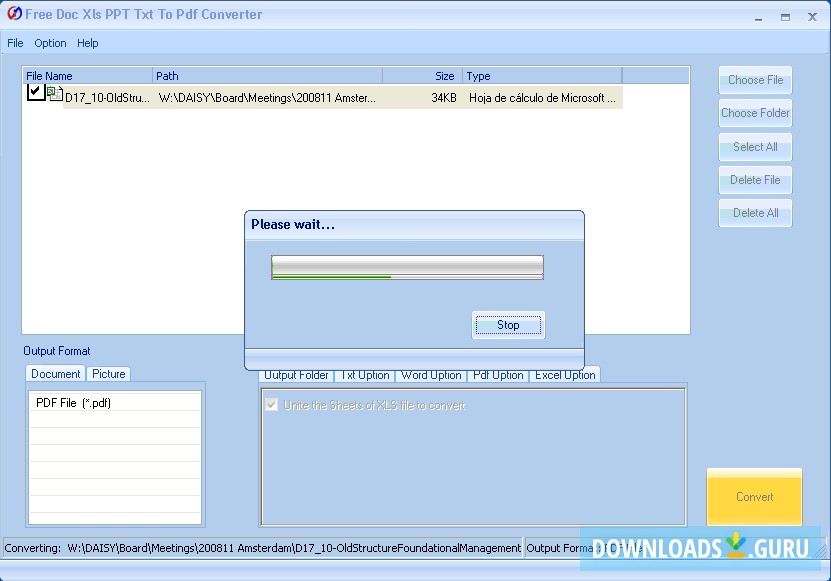This screenshot has width=831, height=581.
Task: Click the Select All button
Action: [754, 147]
